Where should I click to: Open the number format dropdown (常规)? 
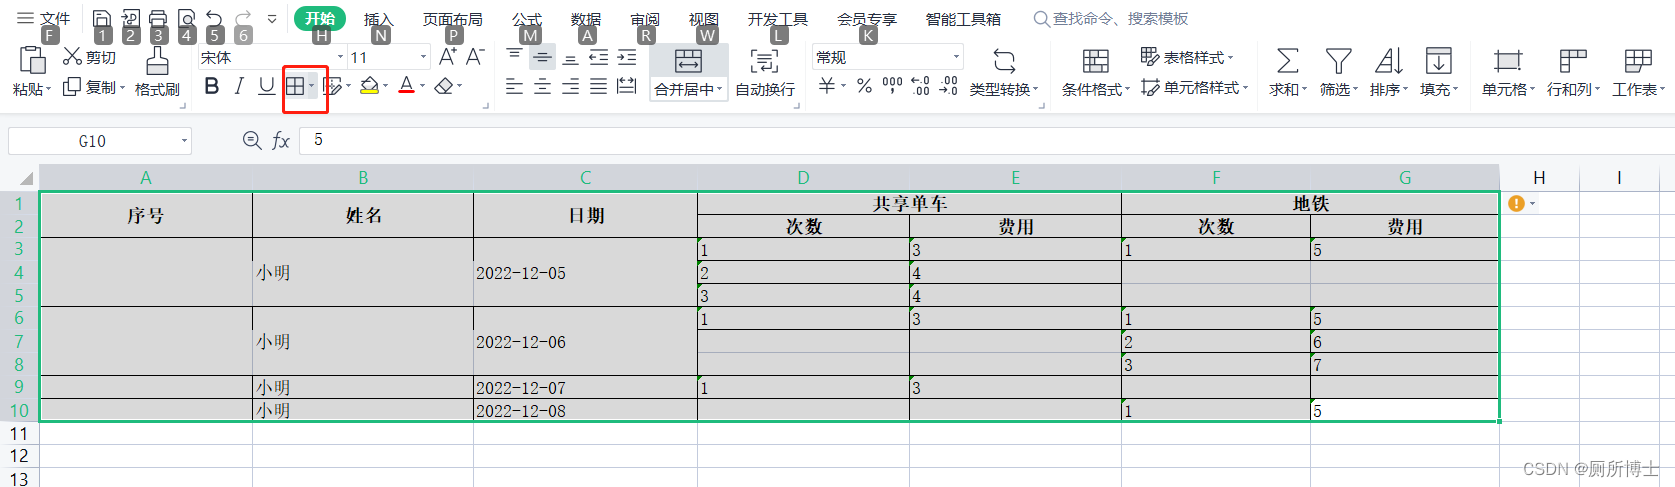956,57
